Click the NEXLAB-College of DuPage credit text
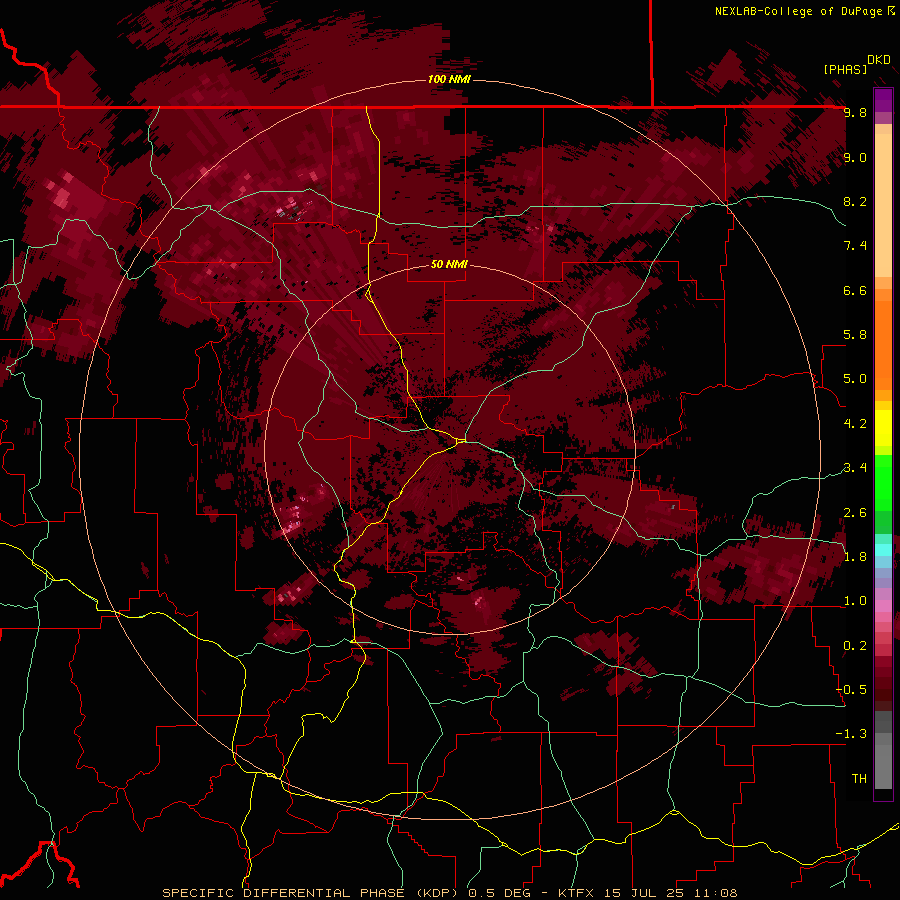Screen dimensions: 900x900 point(801,11)
